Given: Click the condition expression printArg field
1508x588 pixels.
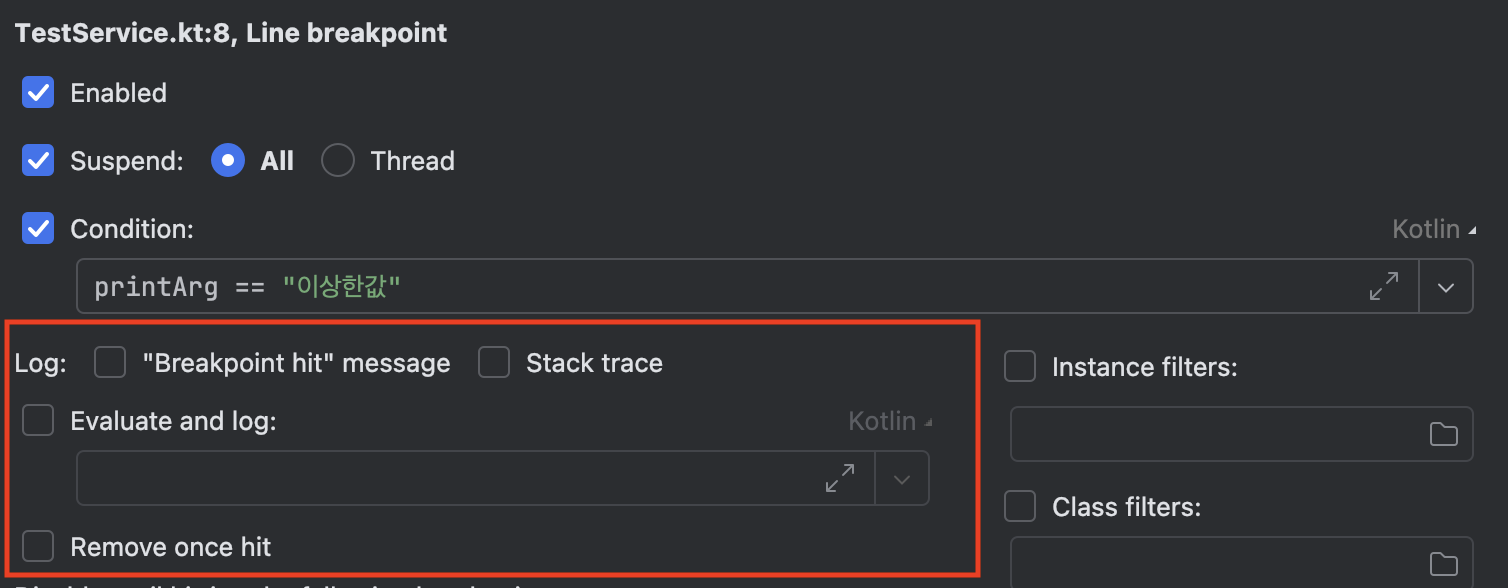Looking at the screenshot, I should [720, 287].
